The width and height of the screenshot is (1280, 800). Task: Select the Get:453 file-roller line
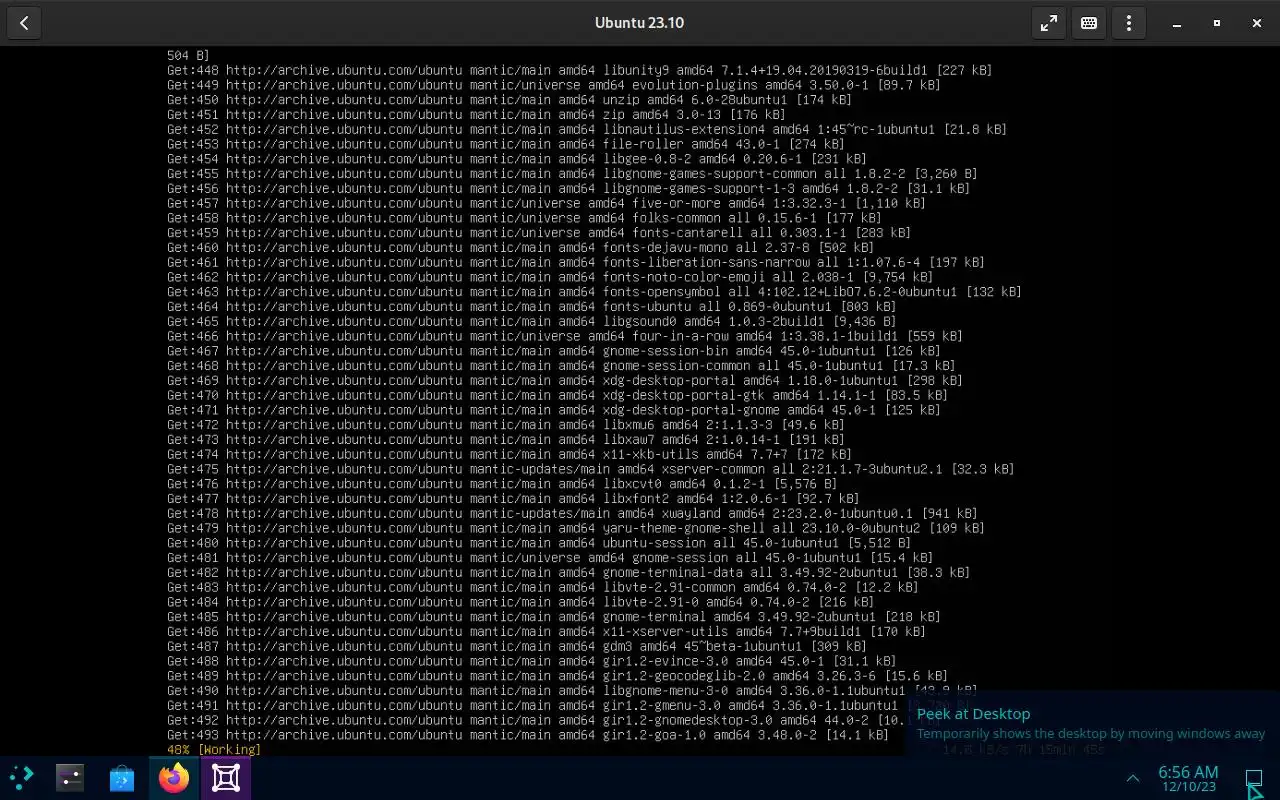506,144
